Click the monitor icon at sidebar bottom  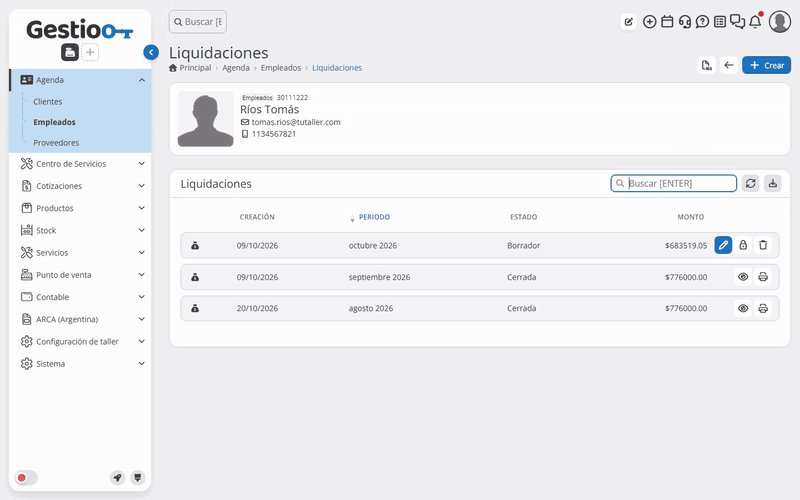click(x=137, y=478)
